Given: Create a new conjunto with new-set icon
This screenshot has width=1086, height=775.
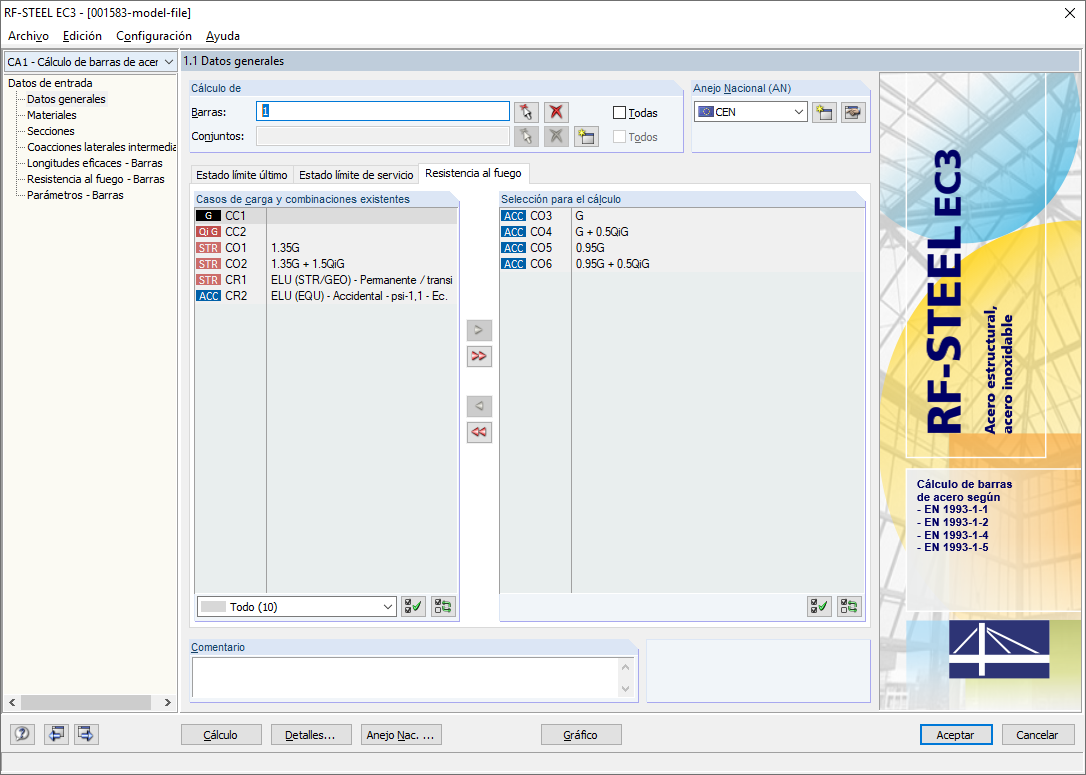Looking at the screenshot, I should tap(586, 136).
